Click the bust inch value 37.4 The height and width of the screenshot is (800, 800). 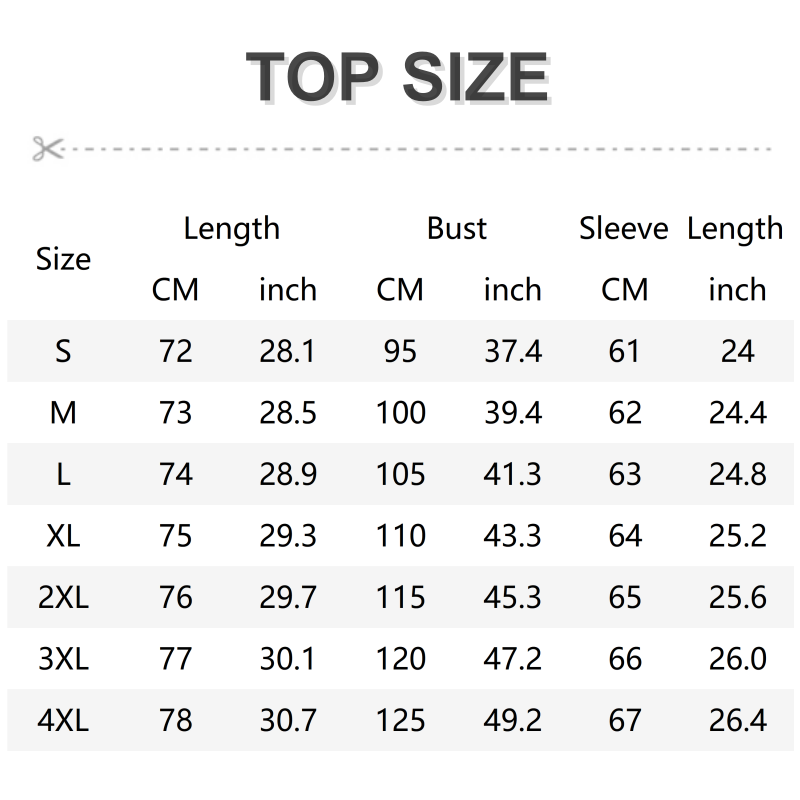pyautogui.click(x=512, y=351)
